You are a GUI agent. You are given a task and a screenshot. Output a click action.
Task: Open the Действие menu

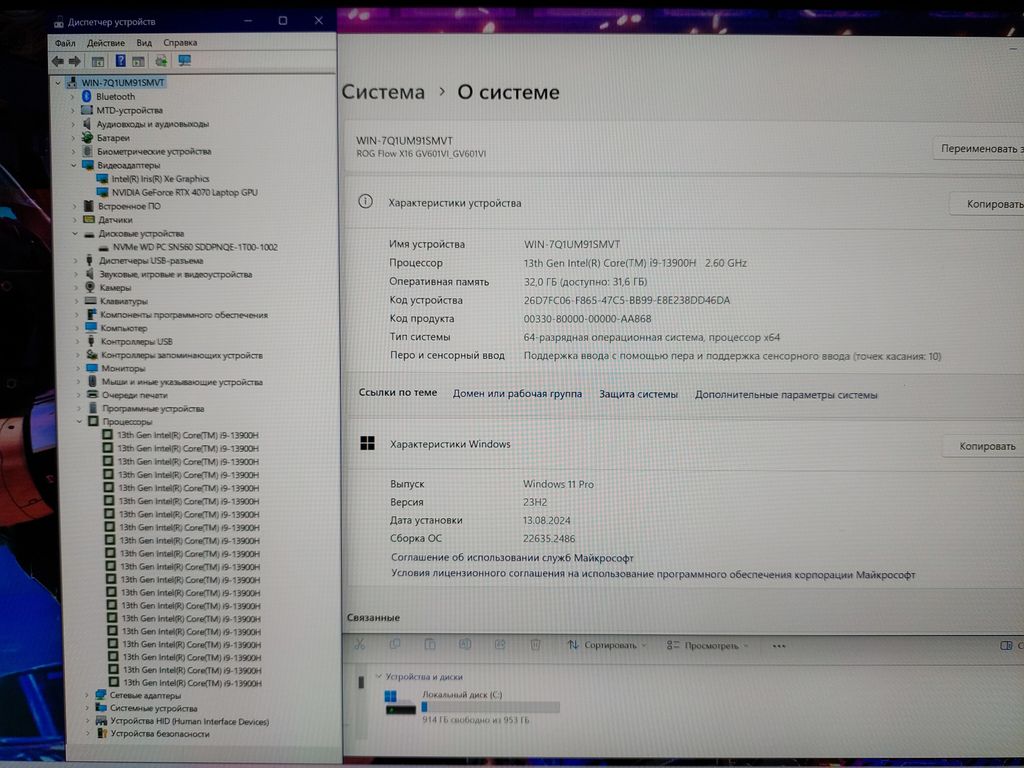coord(106,43)
